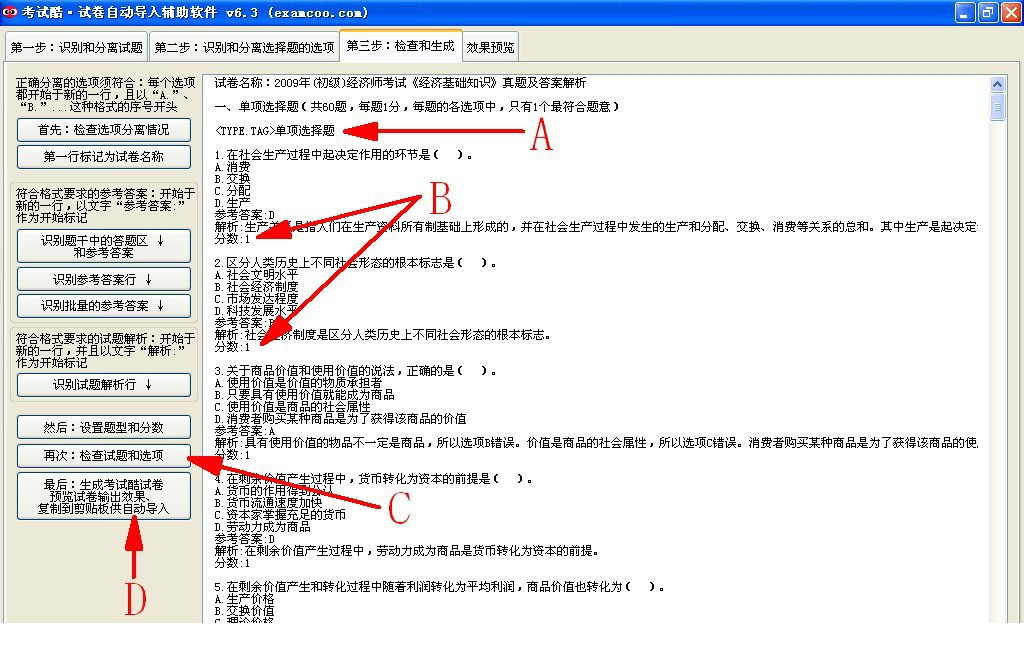Click question 4 text 货币转化为资本的前提
The width and height of the screenshot is (1024, 647).
click(374, 479)
